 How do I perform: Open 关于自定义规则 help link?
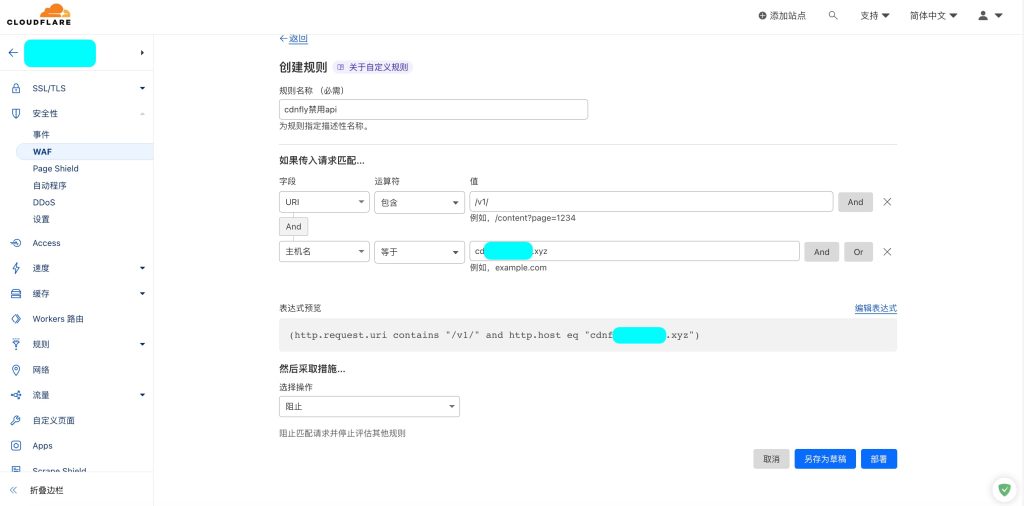tap(373, 67)
